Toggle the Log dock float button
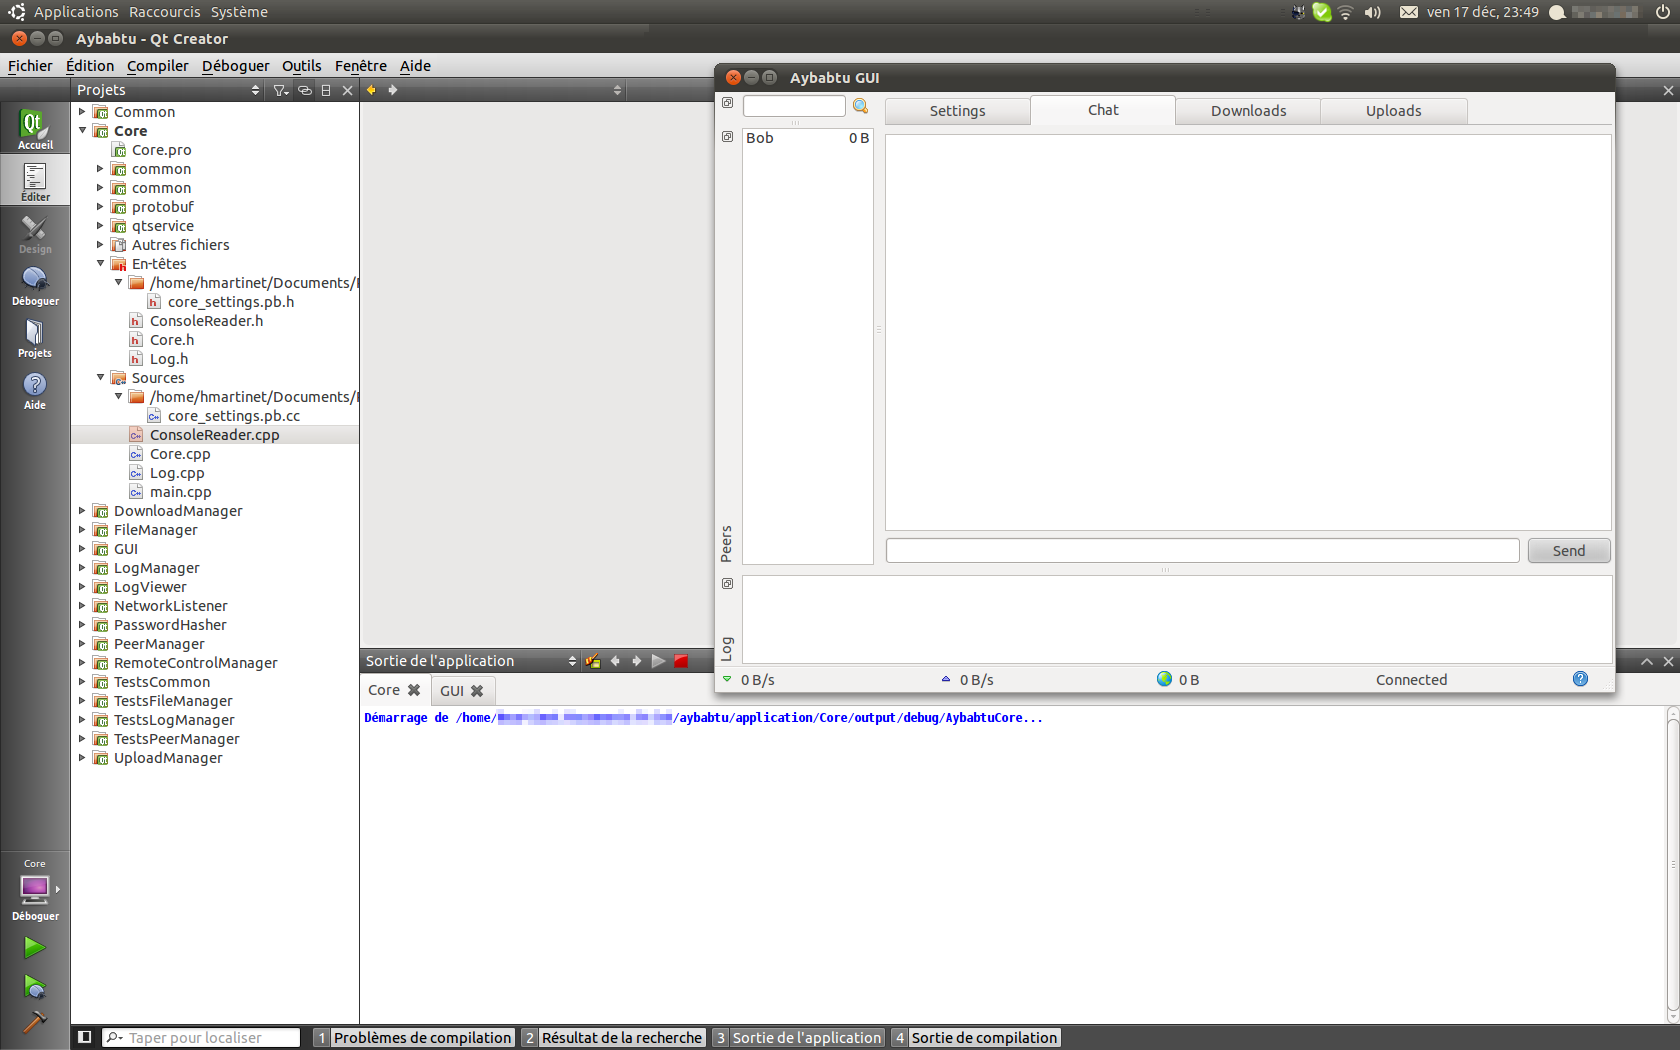Screen dimensions: 1680x1050 (727, 584)
